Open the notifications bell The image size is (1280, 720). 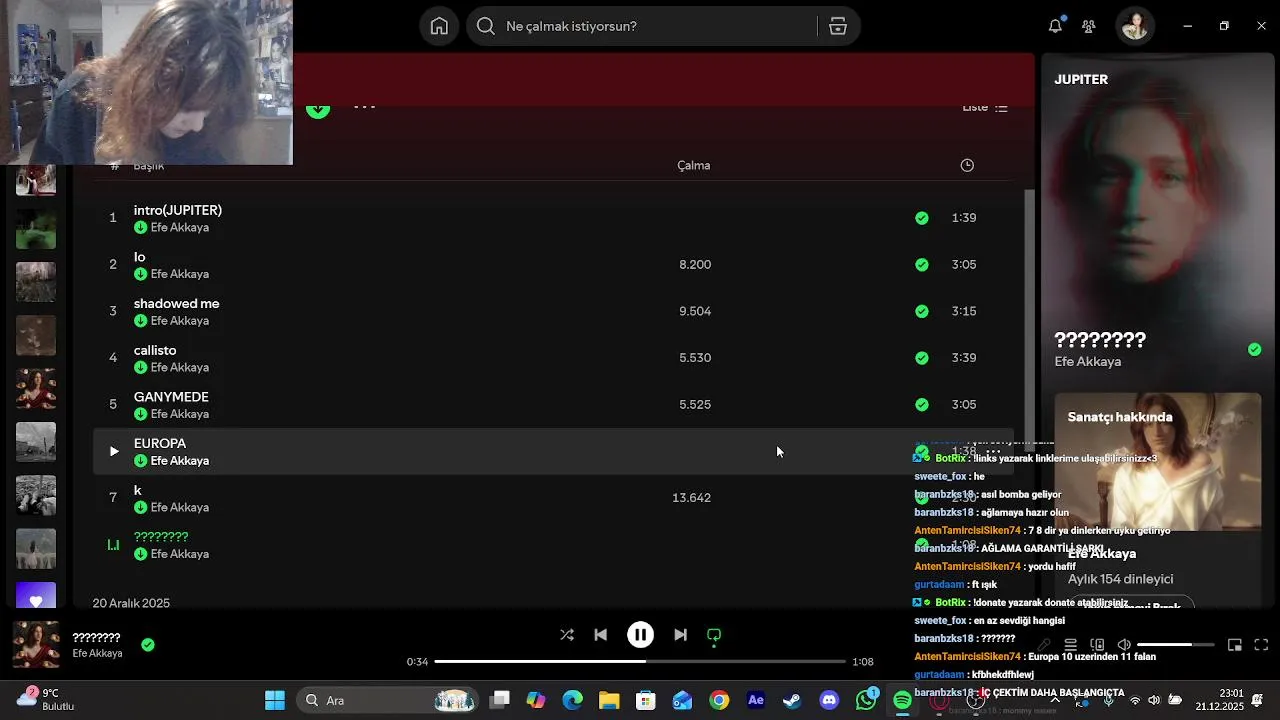click(1055, 26)
